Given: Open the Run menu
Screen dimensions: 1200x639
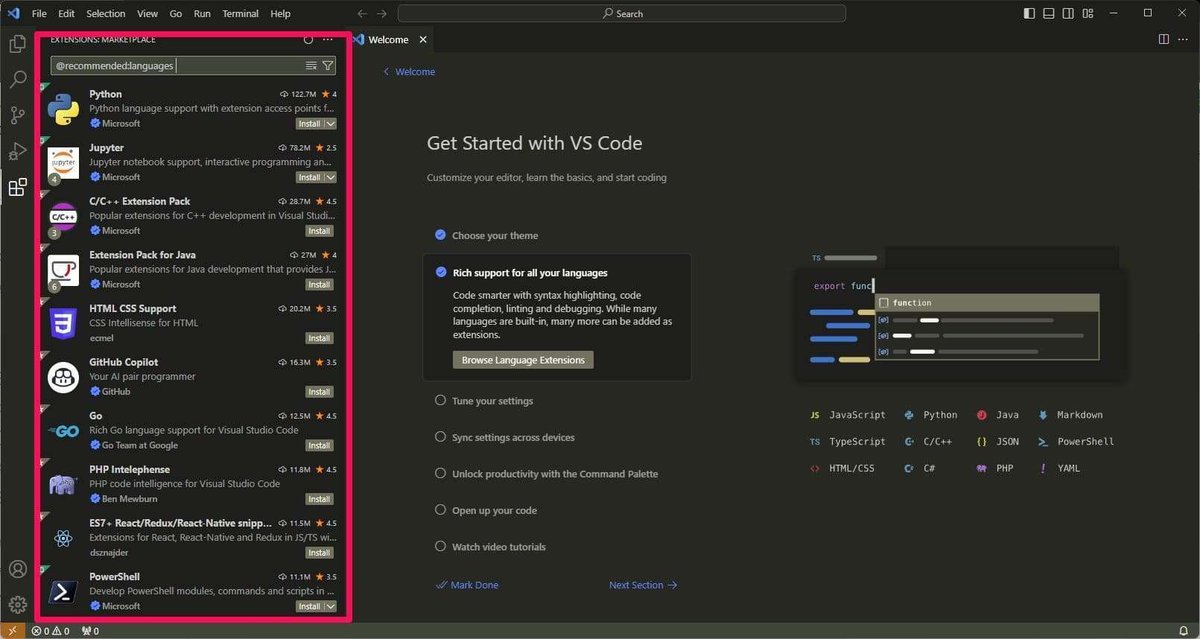Looking at the screenshot, I should pyautogui.click(x=203, y=14).
